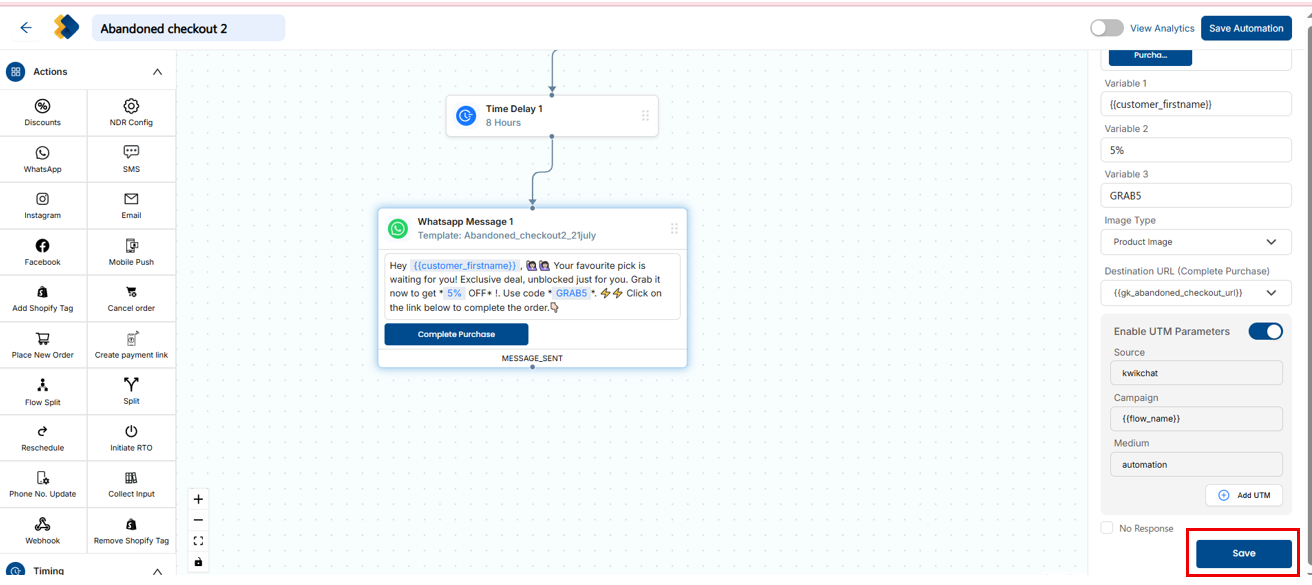Grab the Whatsapp Message 1 drag handle
This screenshot has height=585, width=1312.
674,229
